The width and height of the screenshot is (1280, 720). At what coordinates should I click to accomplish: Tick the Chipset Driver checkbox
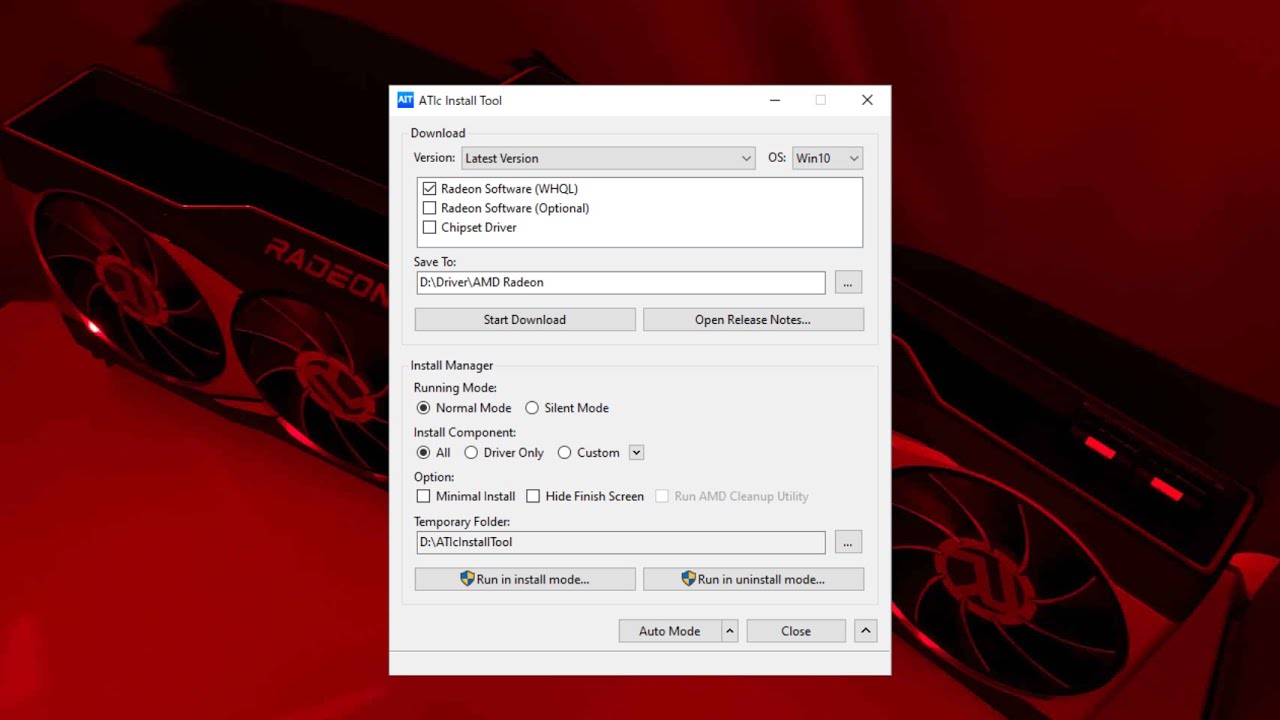click(x=430, y=227)
